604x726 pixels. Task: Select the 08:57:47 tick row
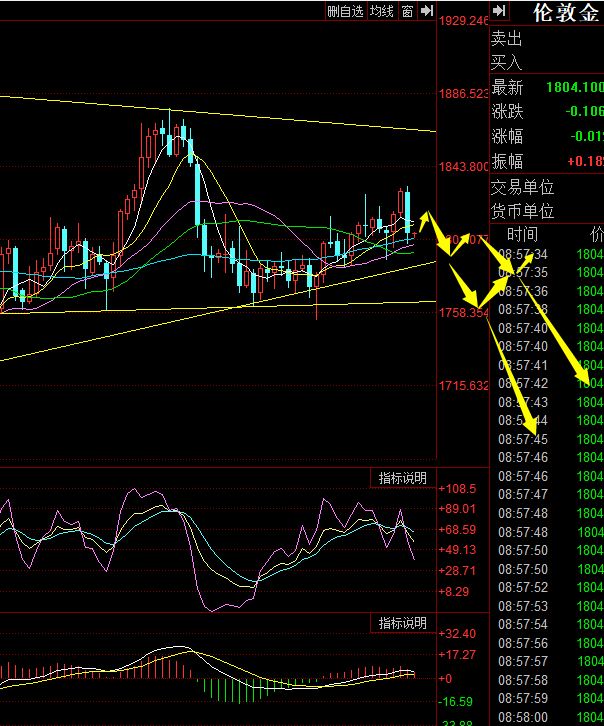pos(547,494)
